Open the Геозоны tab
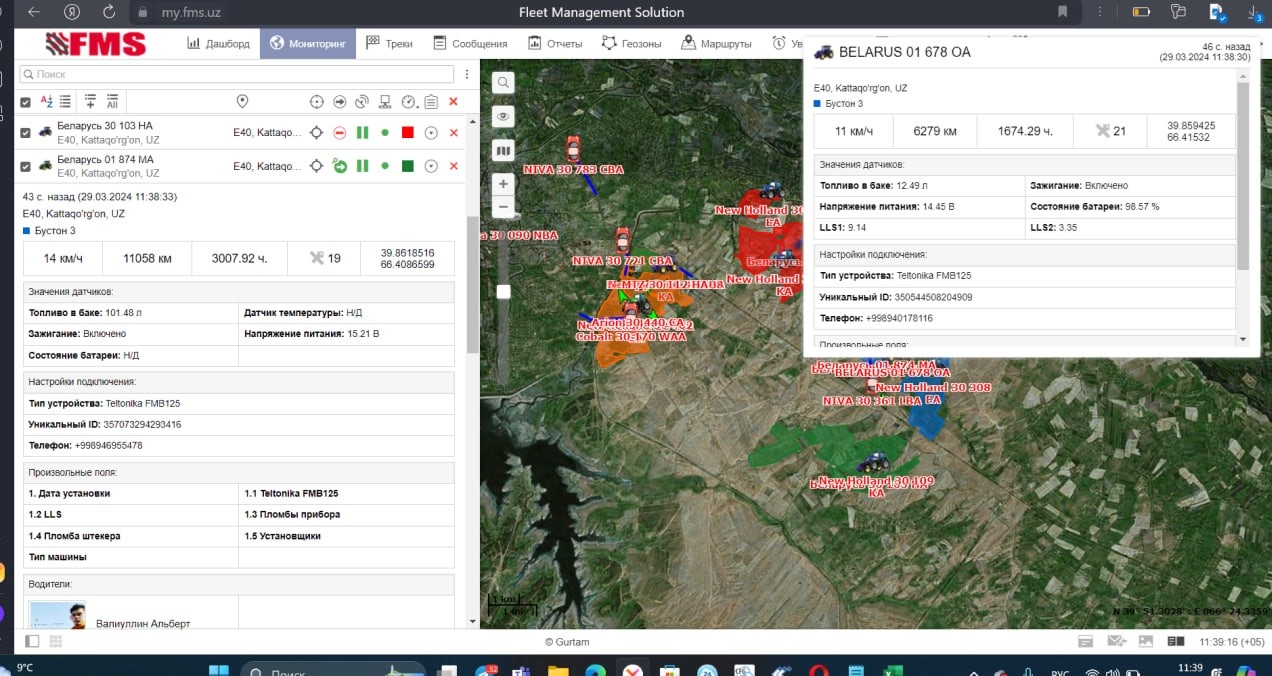Image resolution: width=1272 pixels, height=676 pixels. tap(631, 43)
